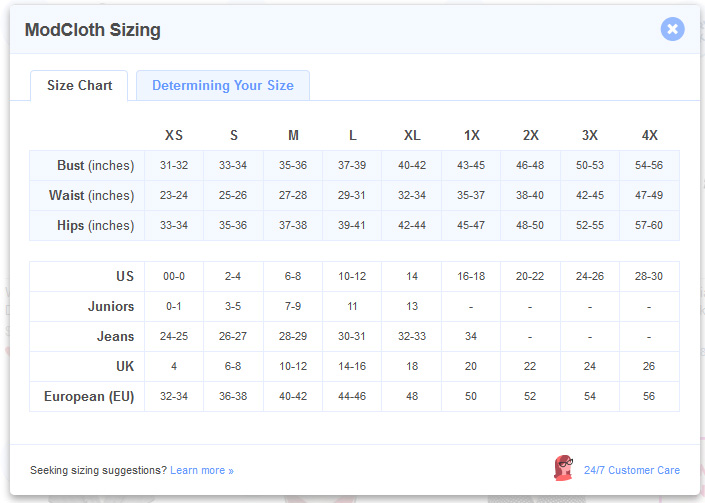This screenshot has width=705, height=503.
Task: Click waist value 29-31
Action: point(352,196)
